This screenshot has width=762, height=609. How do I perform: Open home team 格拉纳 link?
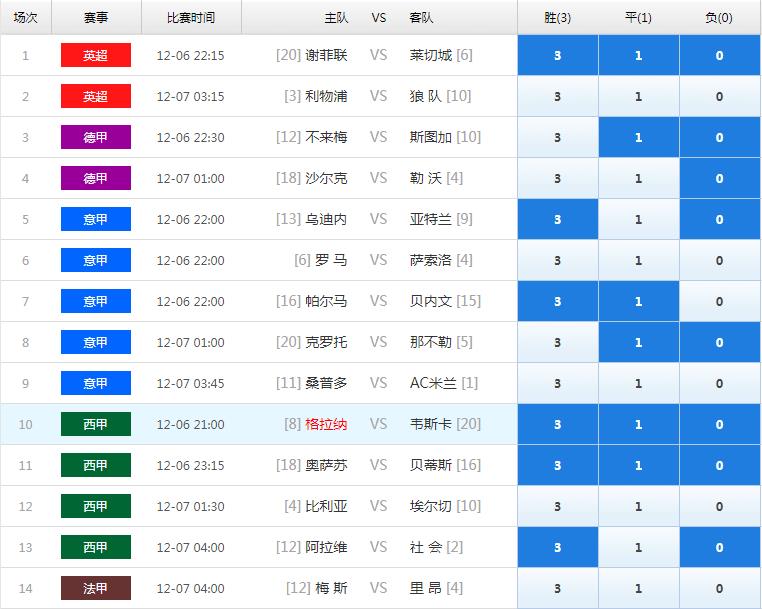pos(326,424)
